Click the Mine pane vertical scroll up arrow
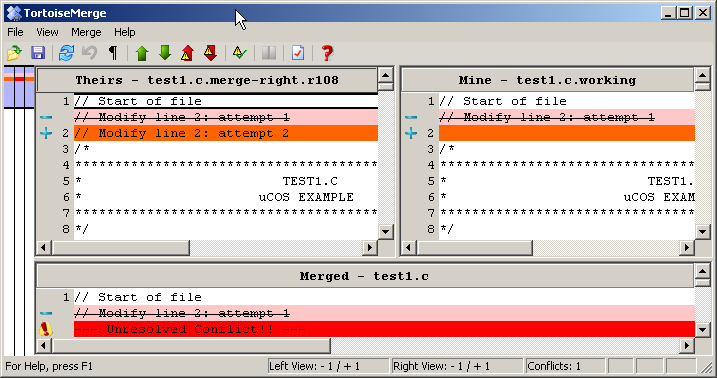 pos(702,75)
